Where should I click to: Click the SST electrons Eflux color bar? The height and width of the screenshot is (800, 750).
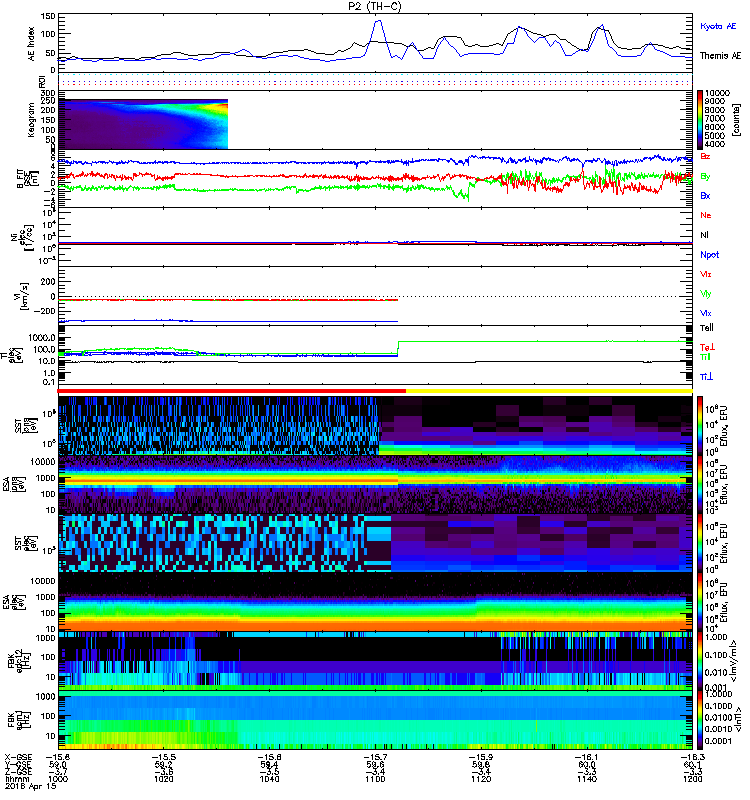tap(701, 543)
